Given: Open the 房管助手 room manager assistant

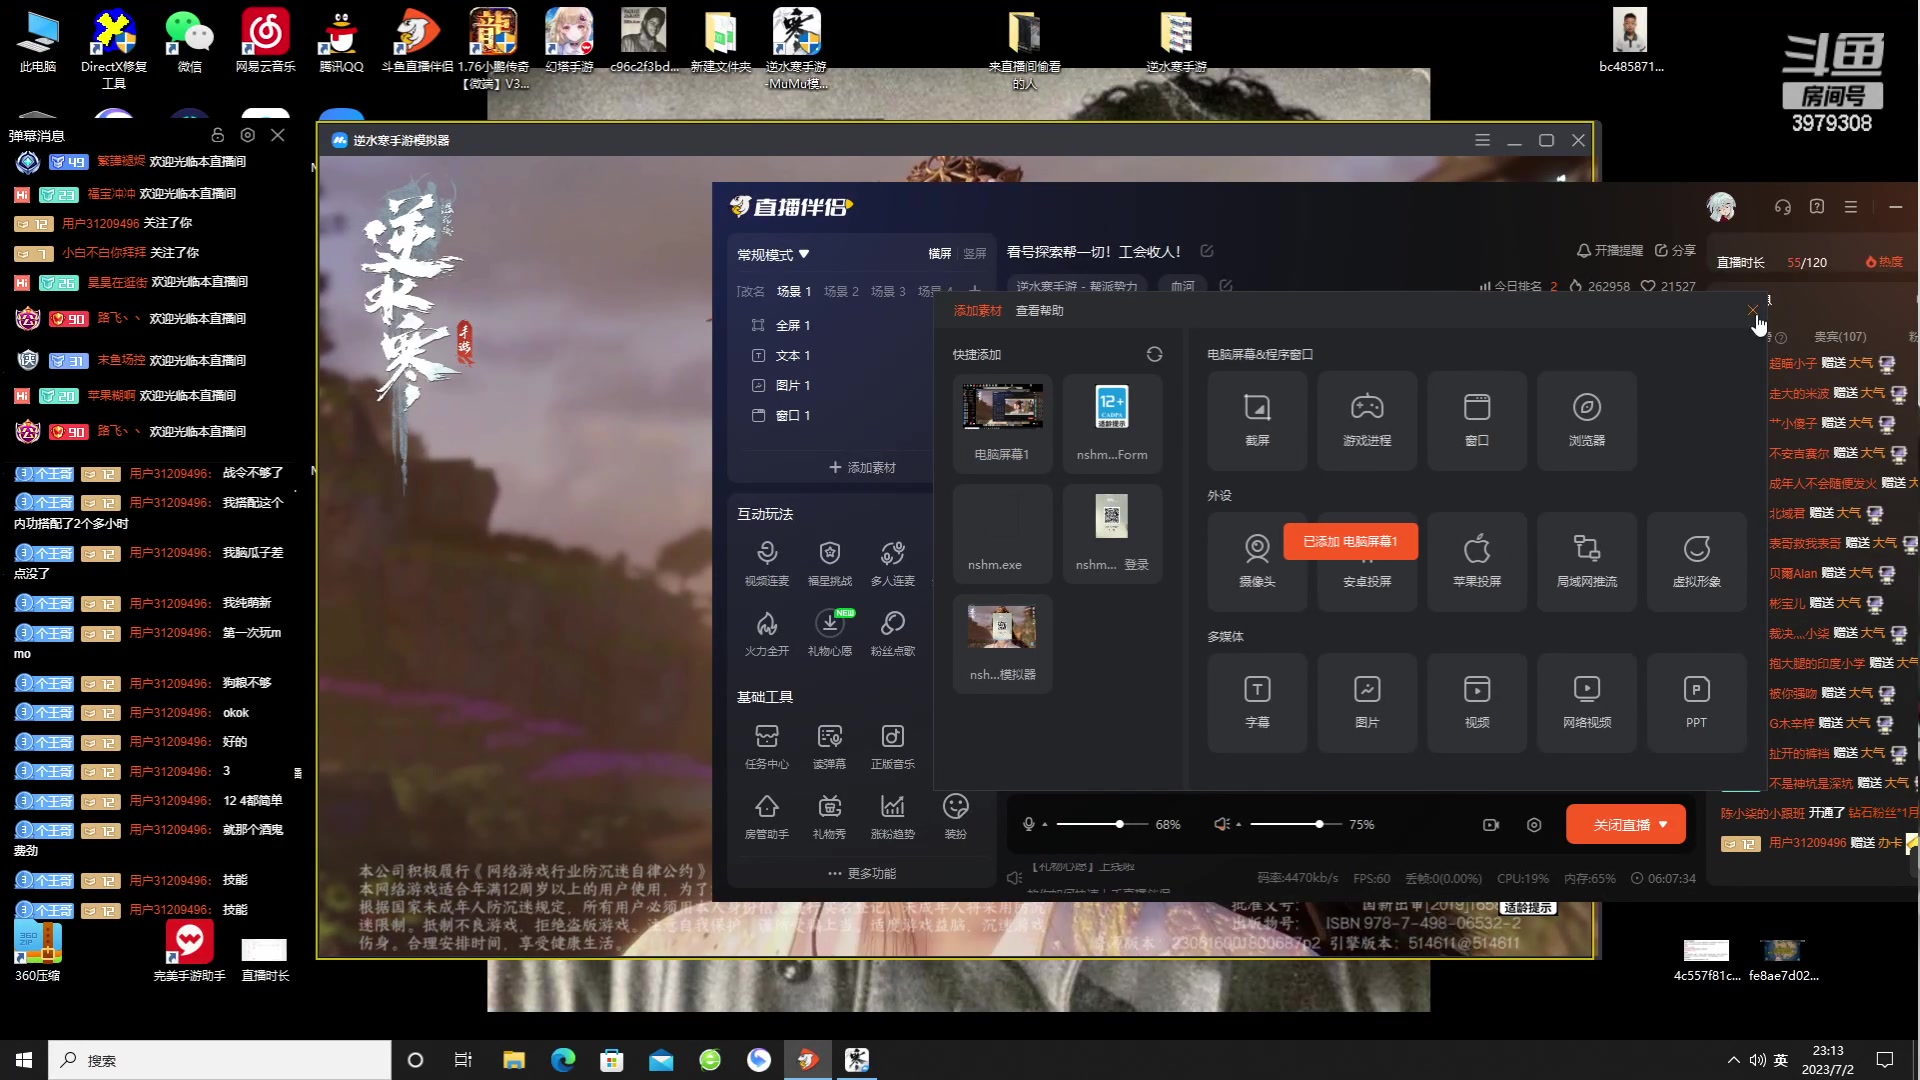Looking at the screenshot, I should tap(767, 816).
